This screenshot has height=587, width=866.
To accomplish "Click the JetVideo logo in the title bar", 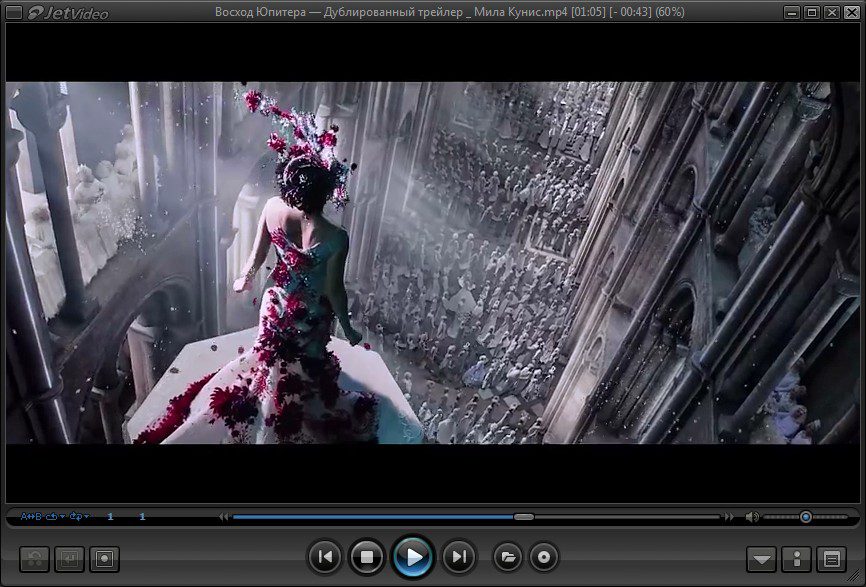I will tap(68, 12).
